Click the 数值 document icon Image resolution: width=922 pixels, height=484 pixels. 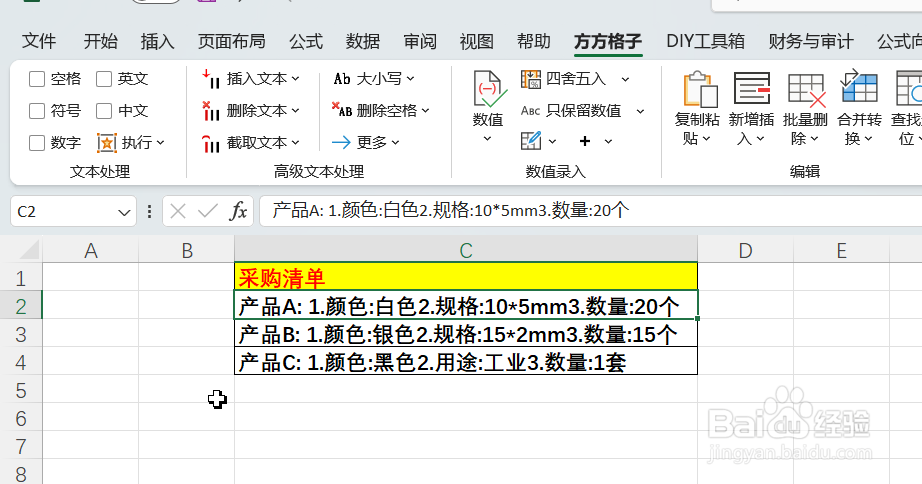coord(489,89)
